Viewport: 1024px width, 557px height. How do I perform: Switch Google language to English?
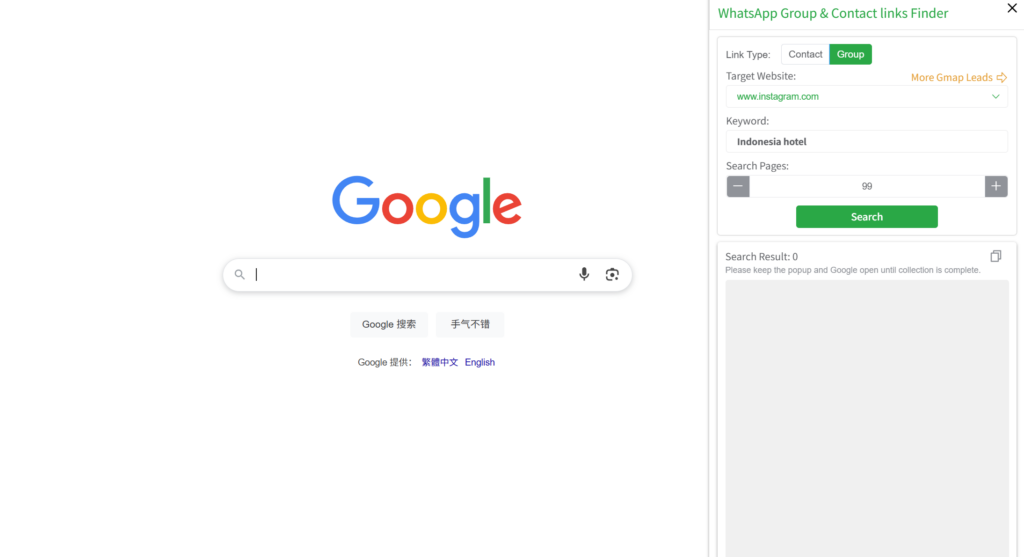tap(479, 362)
